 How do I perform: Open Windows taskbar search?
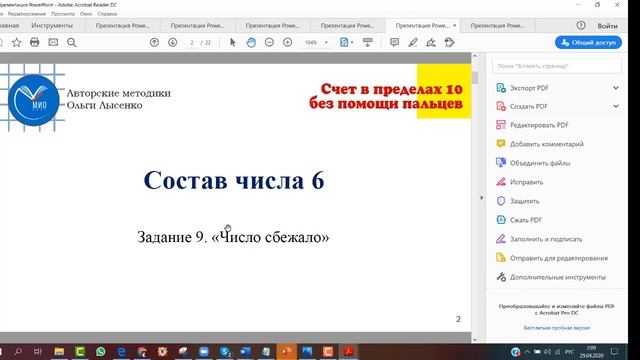click(x=18, y=351)
